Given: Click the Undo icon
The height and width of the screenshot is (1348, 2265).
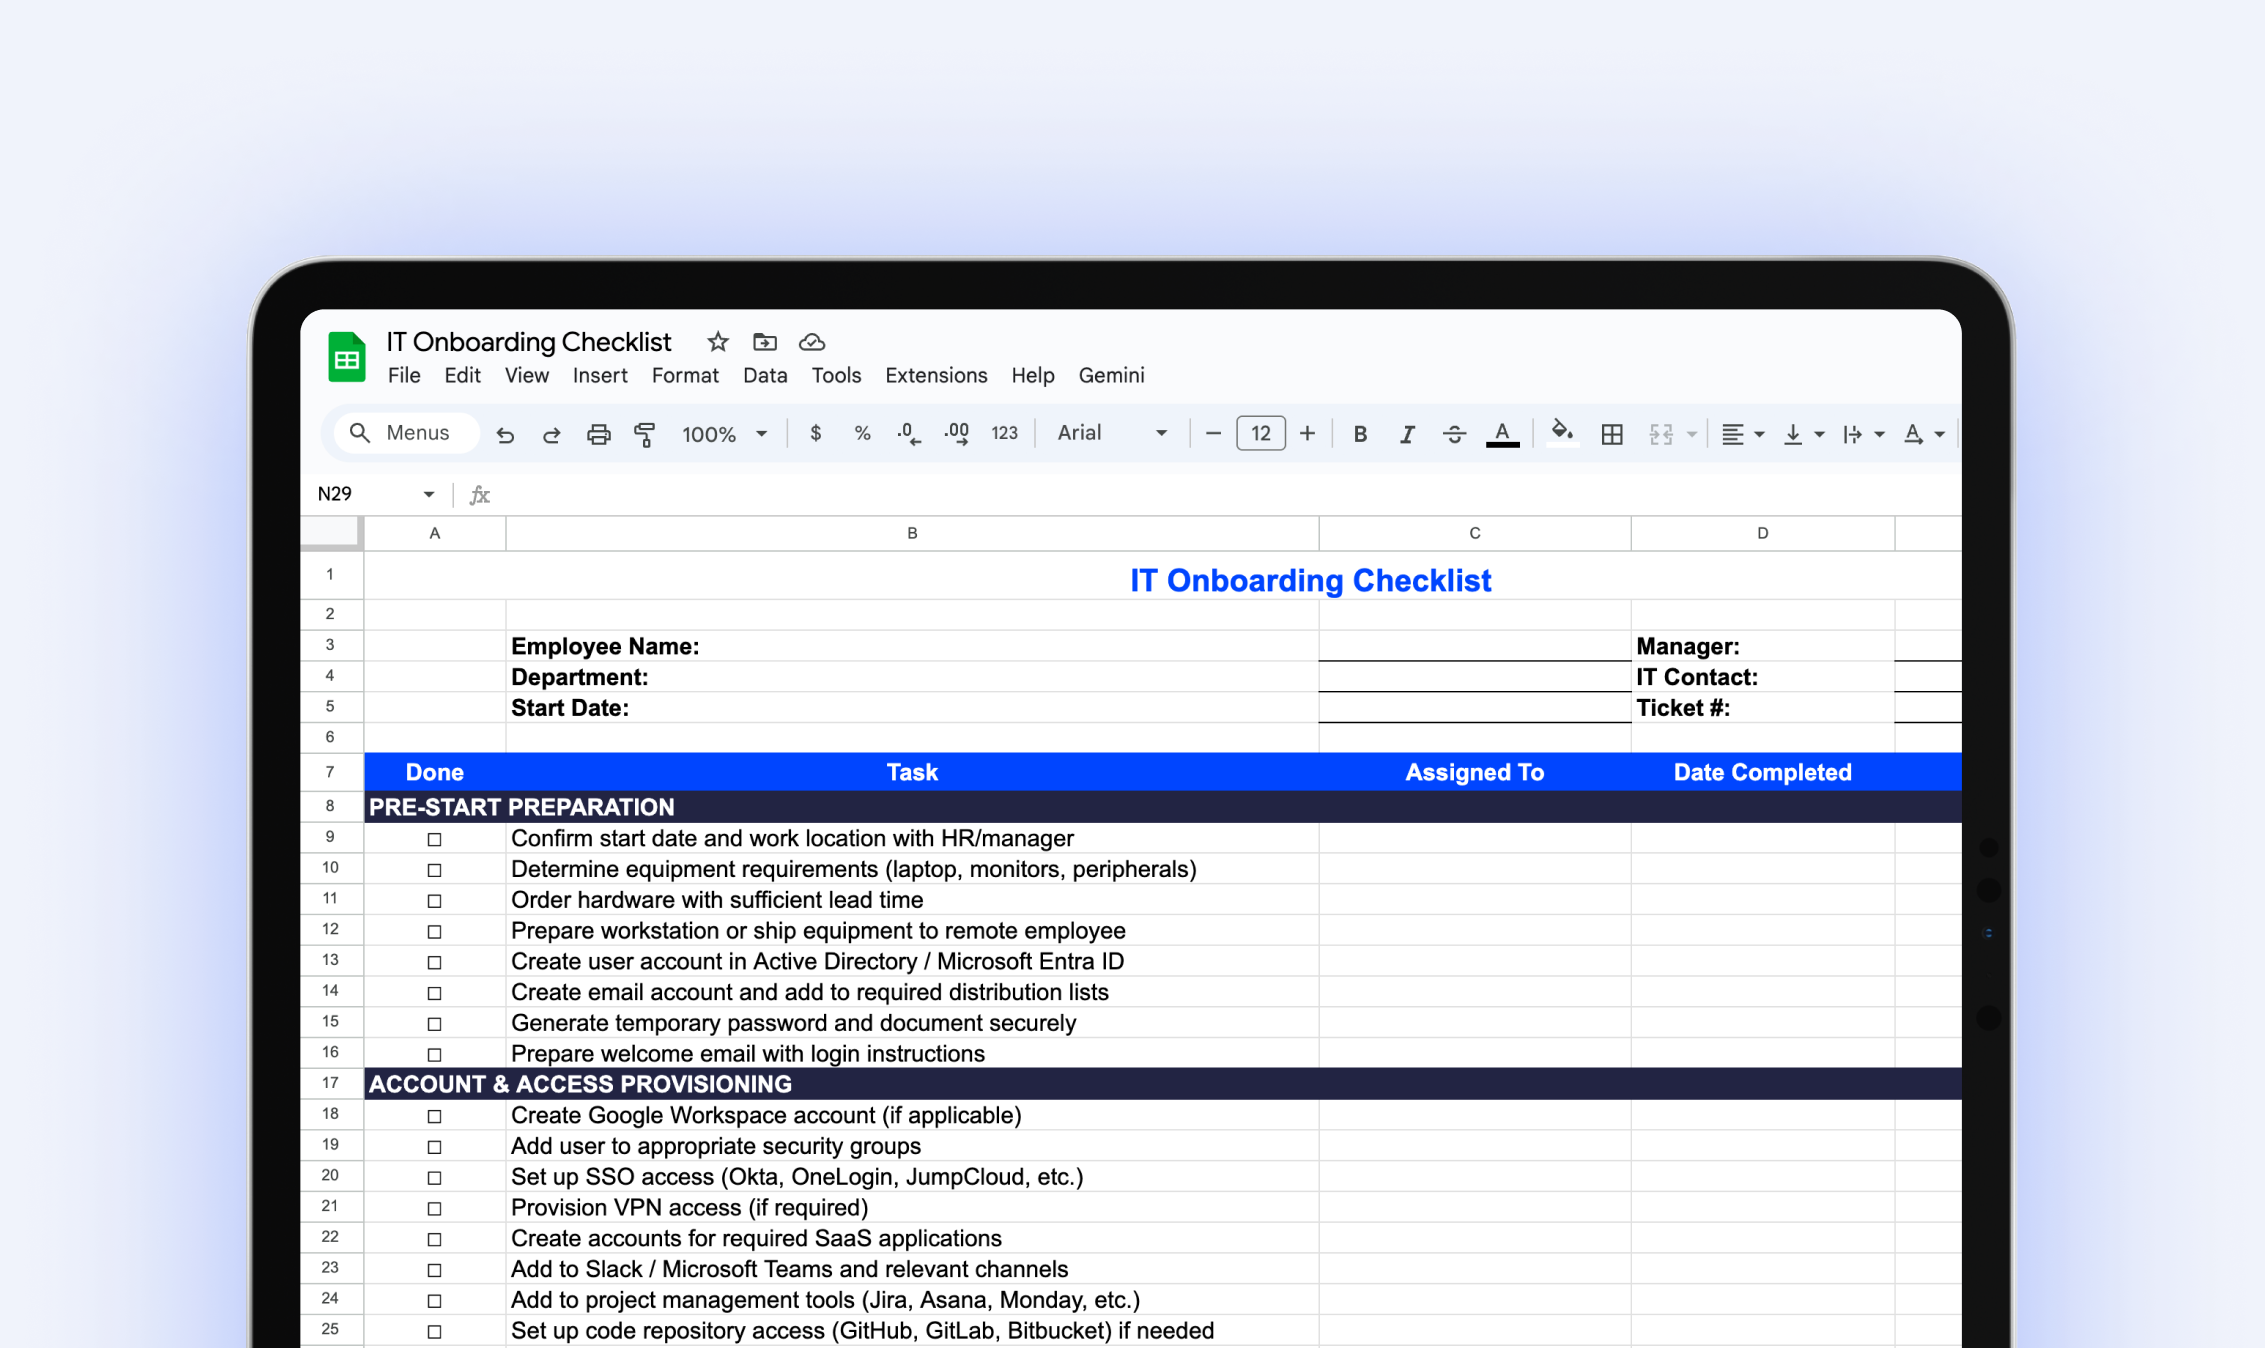Looking at the screenshot, I should (505, 433).
